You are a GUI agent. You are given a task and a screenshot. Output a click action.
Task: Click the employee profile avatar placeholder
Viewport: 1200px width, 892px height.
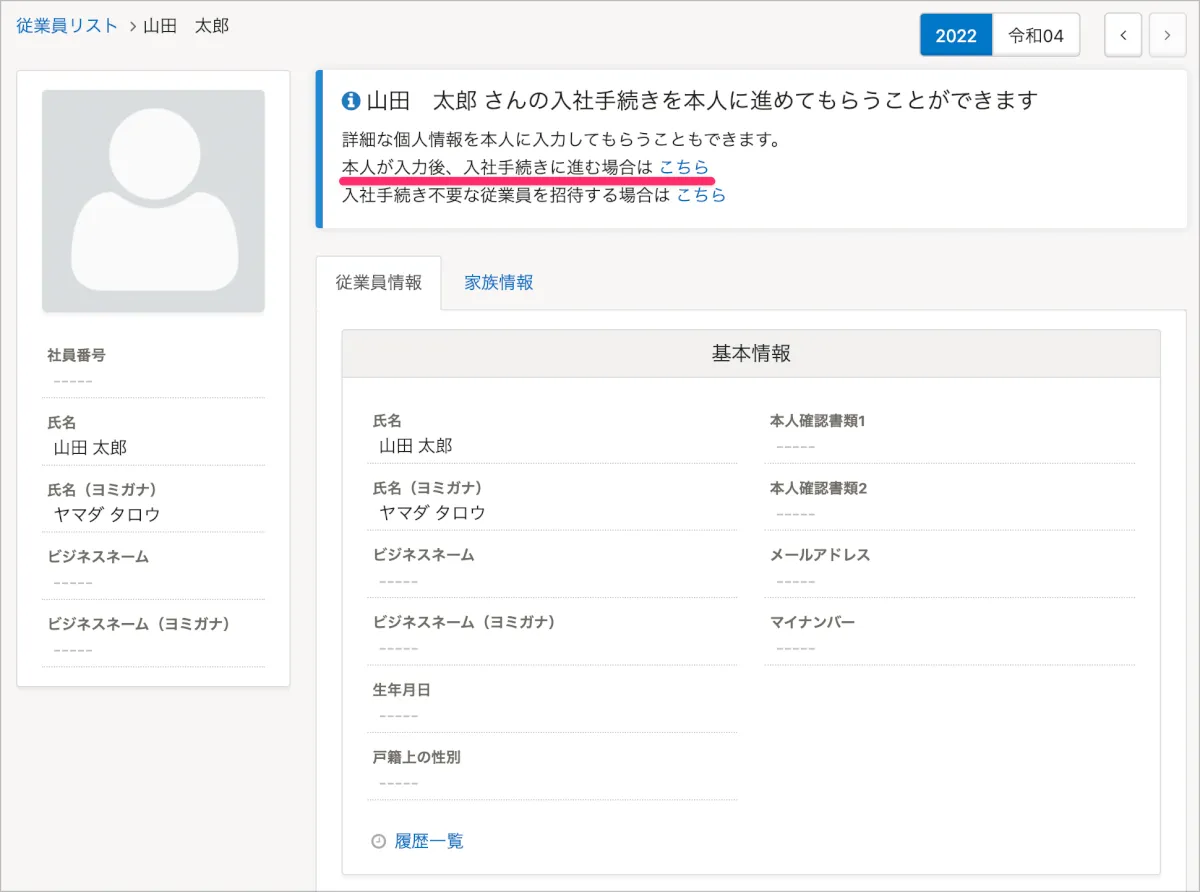pyautogui.click(x=153, y=201)
